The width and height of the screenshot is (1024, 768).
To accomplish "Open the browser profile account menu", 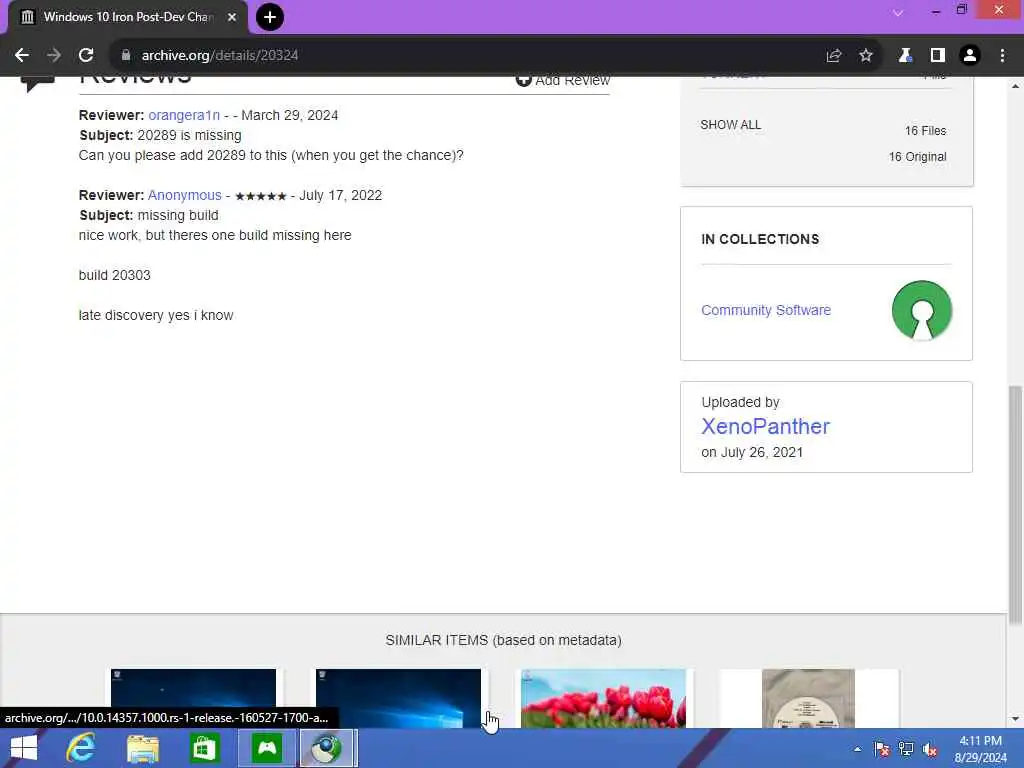I will coord(970,56).
